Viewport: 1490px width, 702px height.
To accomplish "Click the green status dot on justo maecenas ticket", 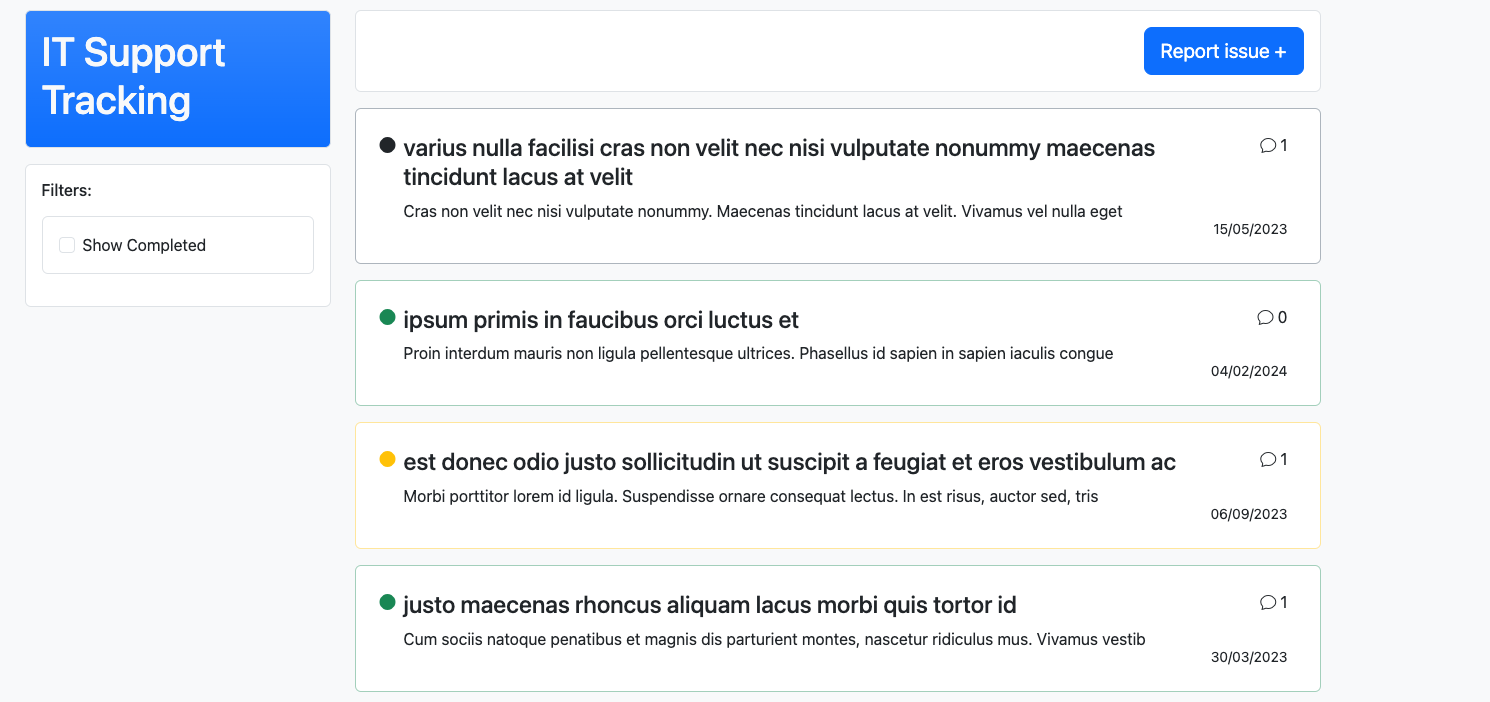I will point(388,603).
